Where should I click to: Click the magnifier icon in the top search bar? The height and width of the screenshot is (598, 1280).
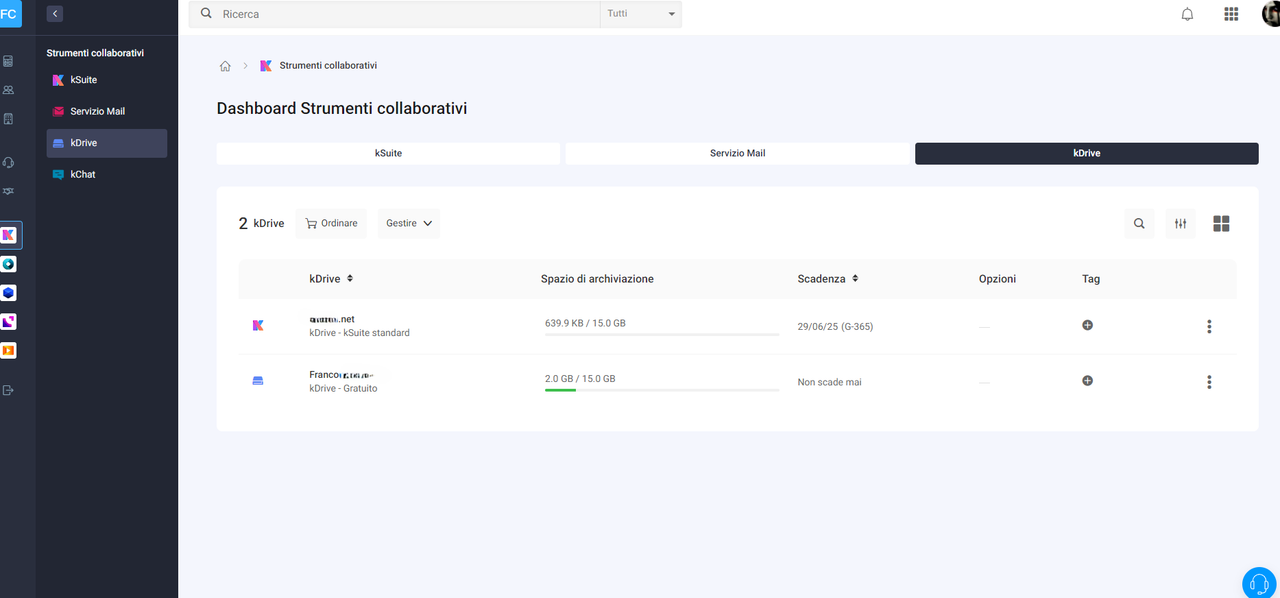tap(206, 14)
